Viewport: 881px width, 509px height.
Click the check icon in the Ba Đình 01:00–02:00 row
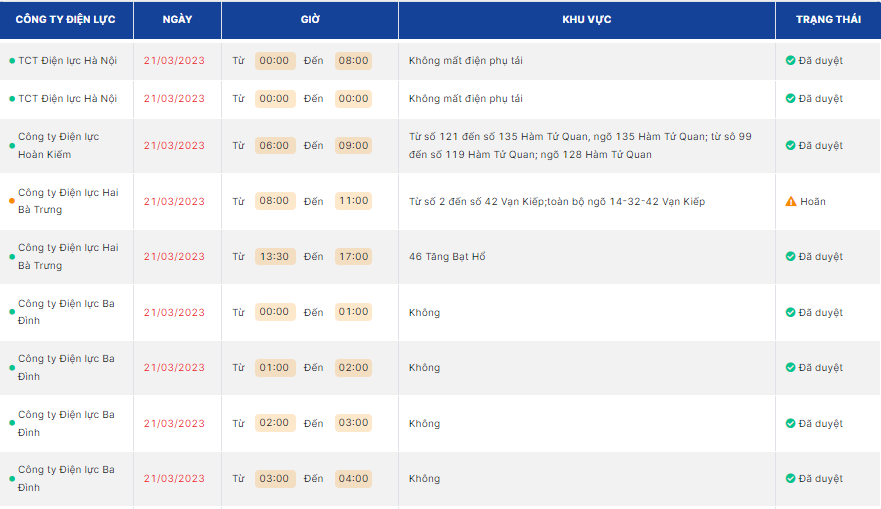pos(790,367)
